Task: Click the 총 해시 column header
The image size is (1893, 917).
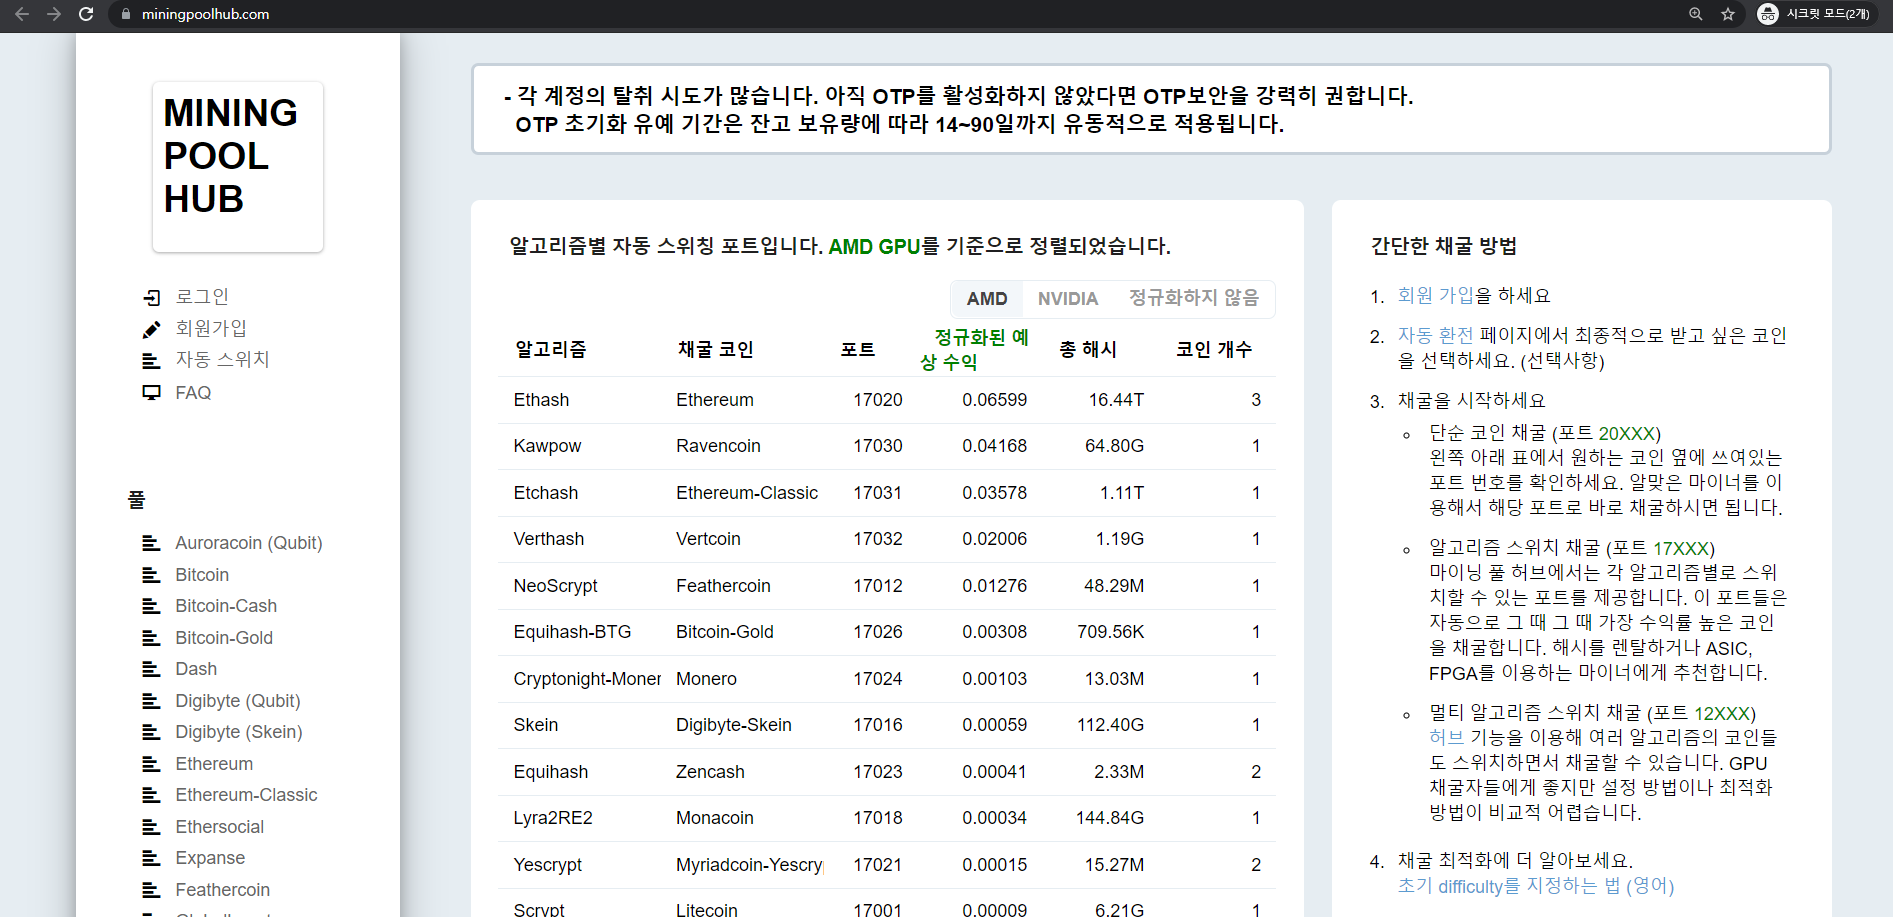Action: [x=1088, y=349]
